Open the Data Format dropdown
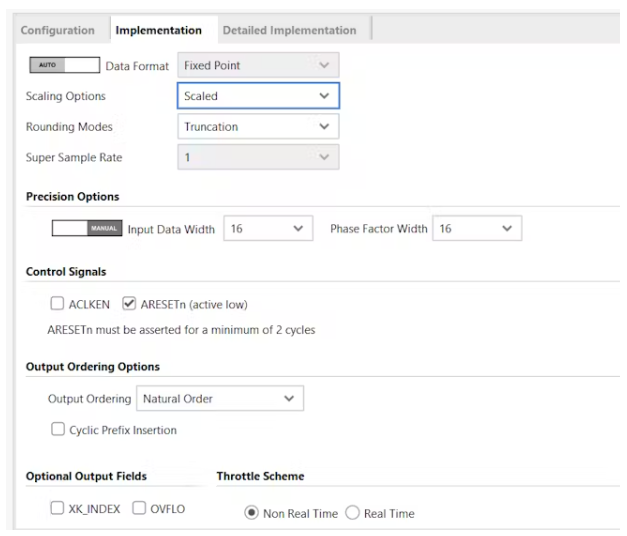 pos(257,66)
